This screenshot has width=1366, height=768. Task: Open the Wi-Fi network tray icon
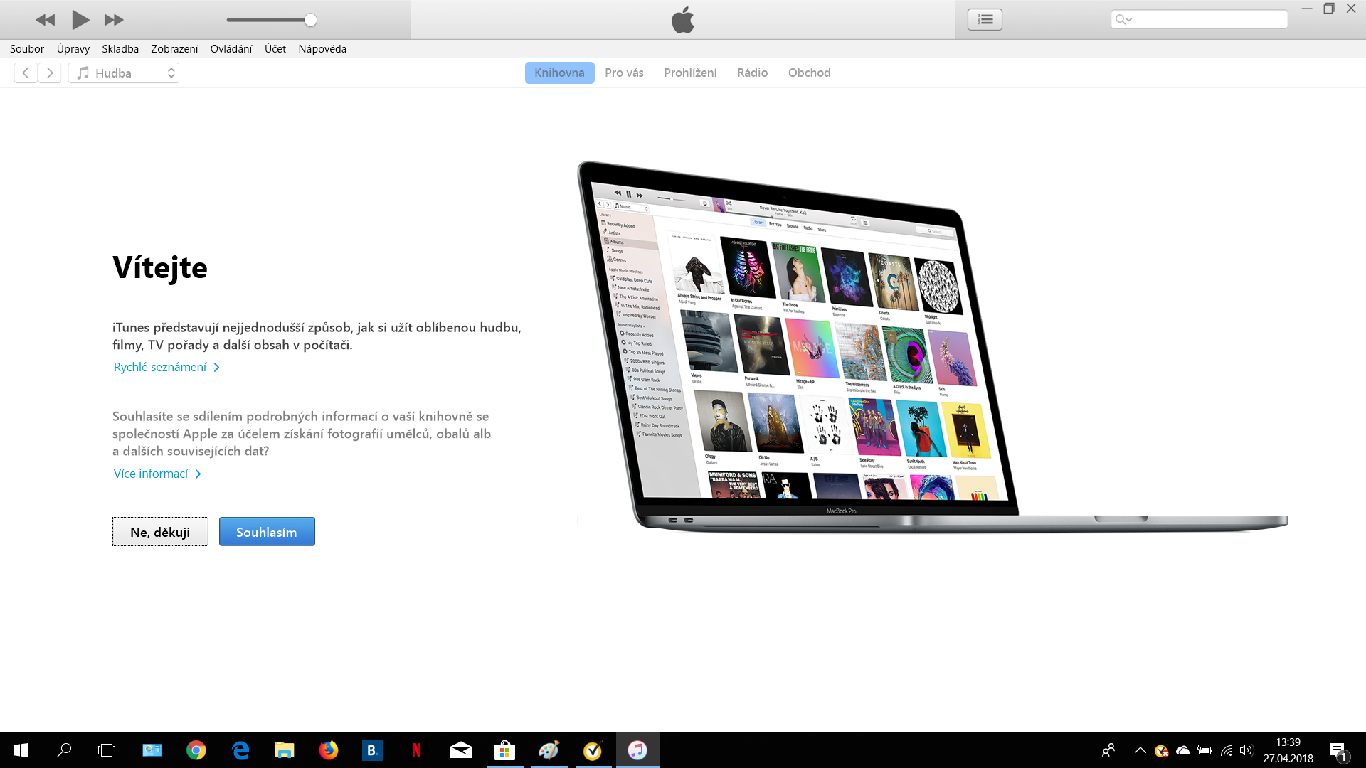1226,750
